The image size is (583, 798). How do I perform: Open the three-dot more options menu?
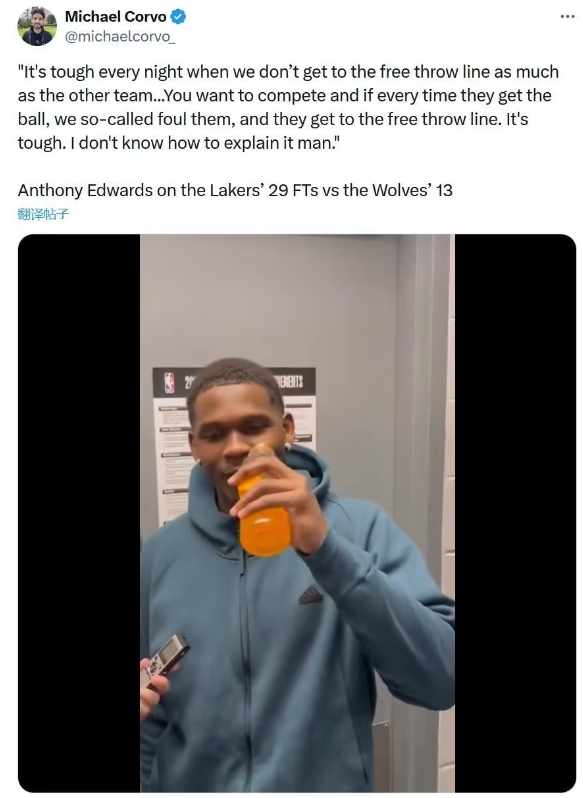click(x=567, y=17)
